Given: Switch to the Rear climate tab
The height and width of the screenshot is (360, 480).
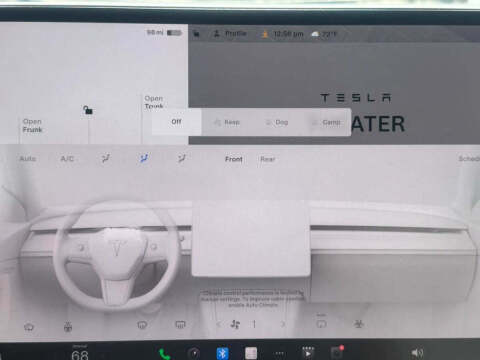Looking at the screenshot, I should (267, 159).
